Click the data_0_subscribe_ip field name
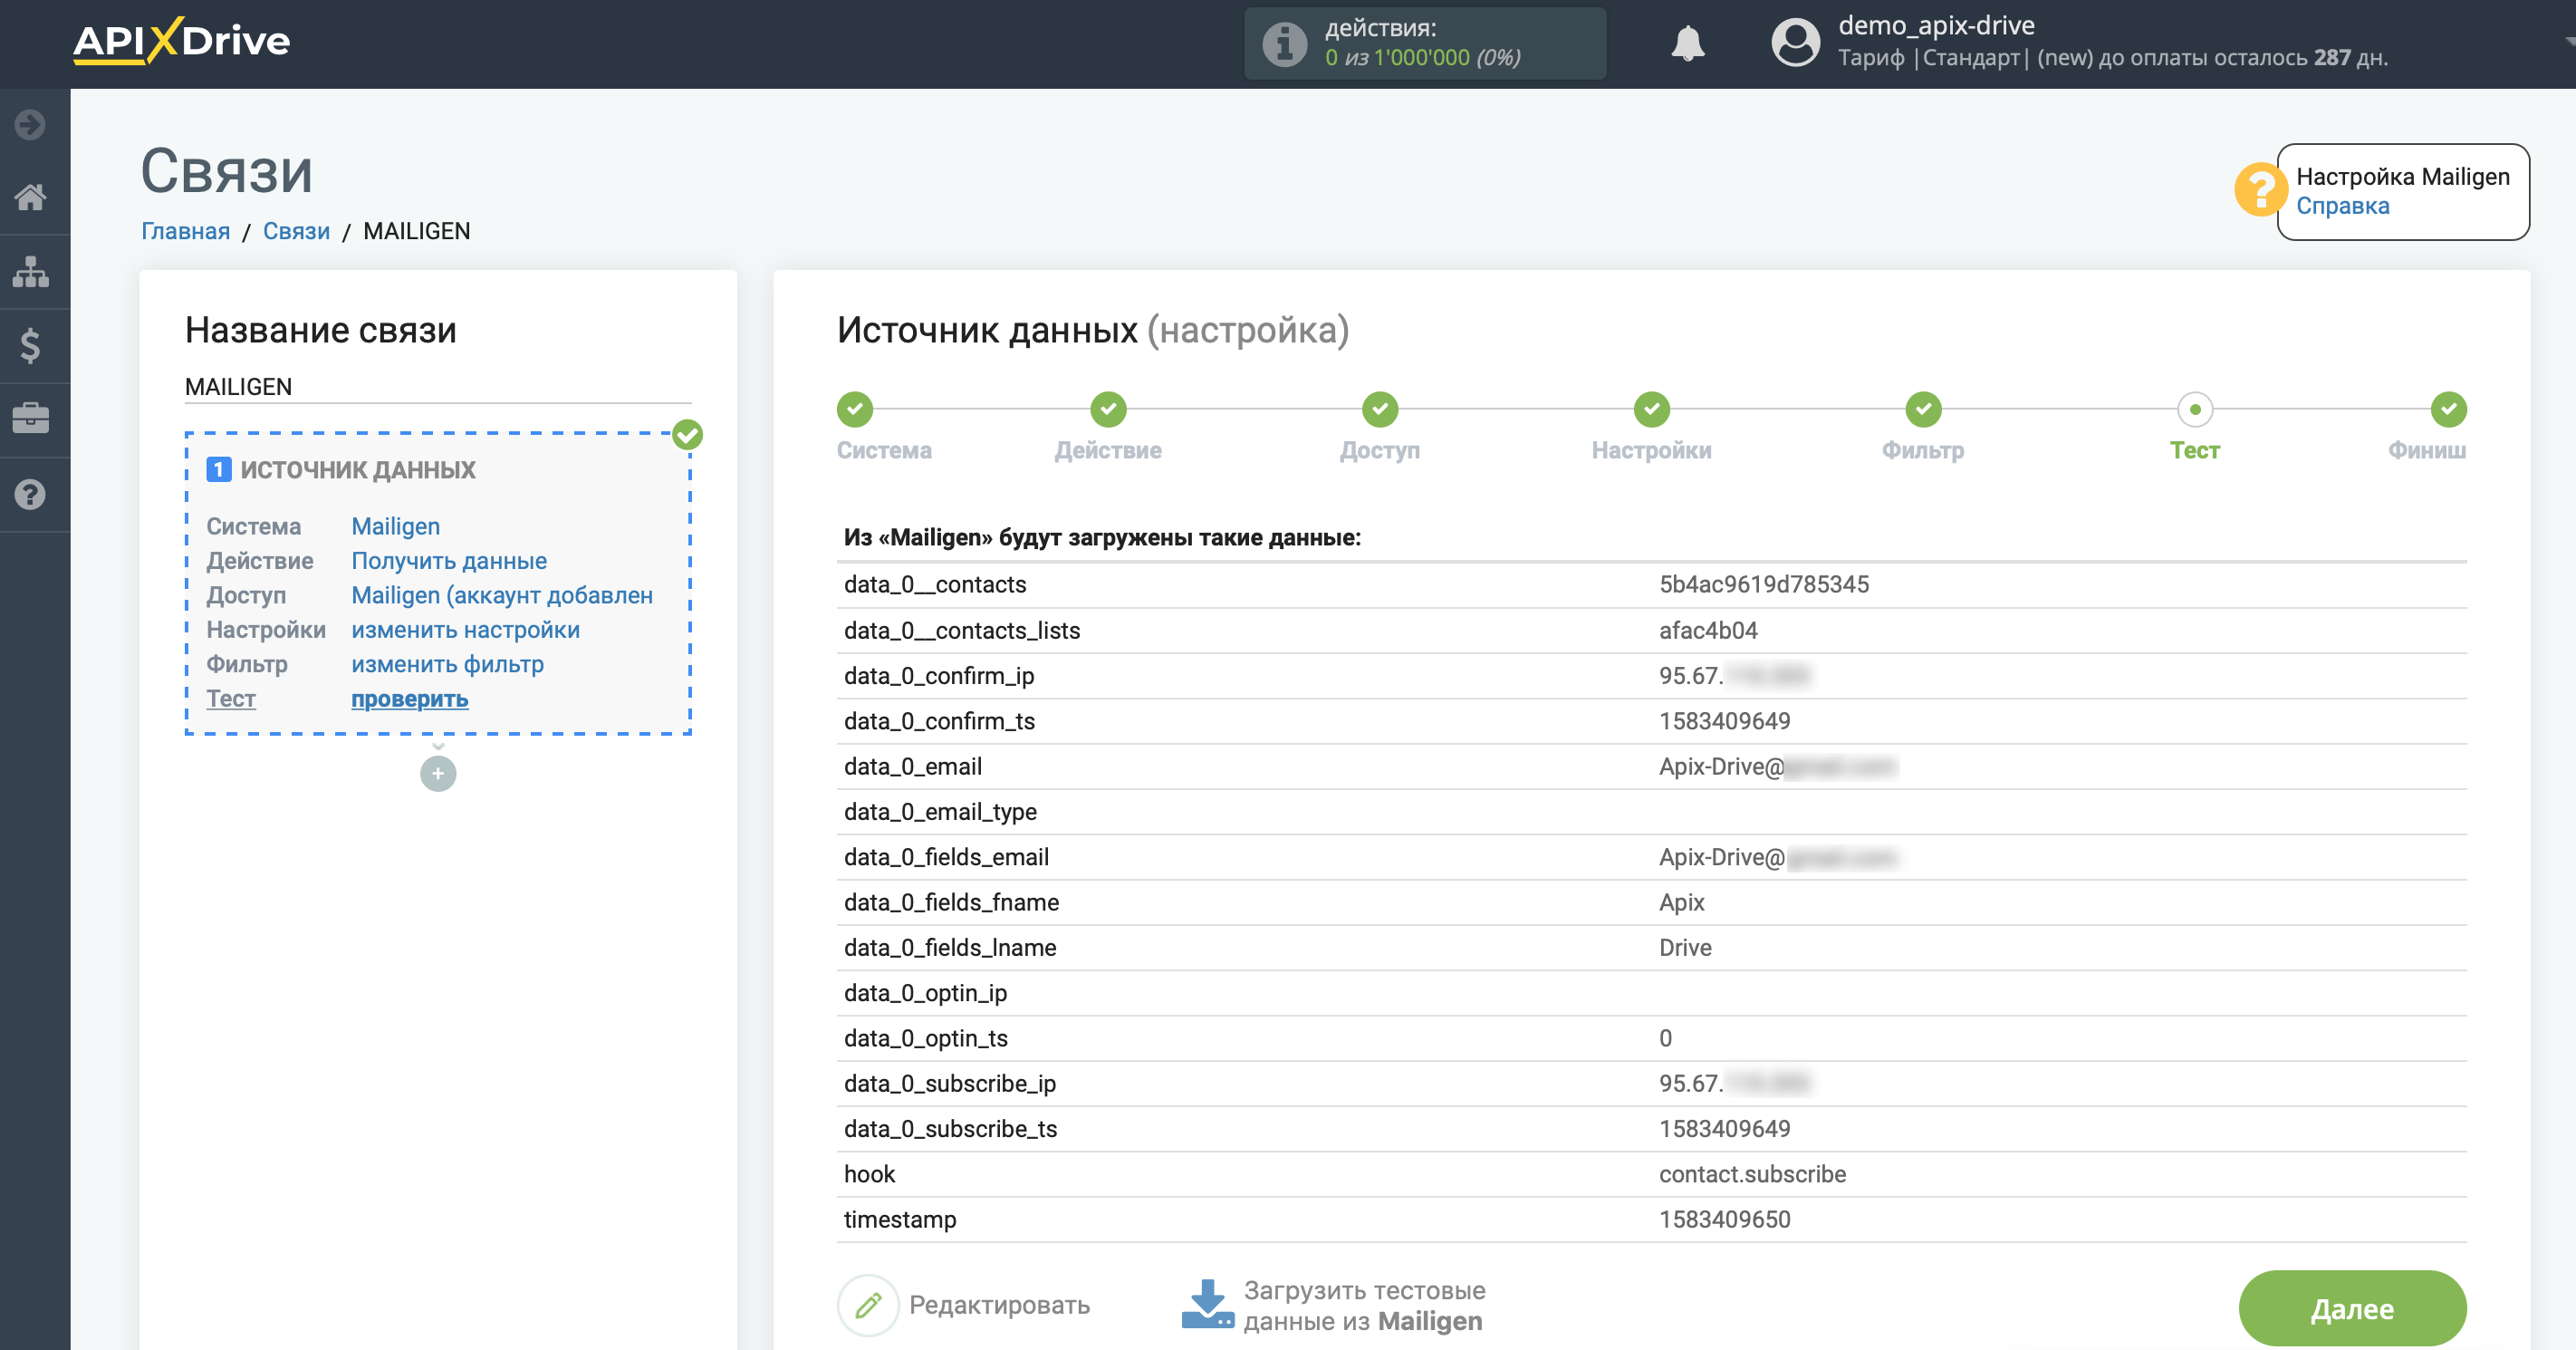Viewport: 2576px width, 1350px height. [x=950, y=1083]
